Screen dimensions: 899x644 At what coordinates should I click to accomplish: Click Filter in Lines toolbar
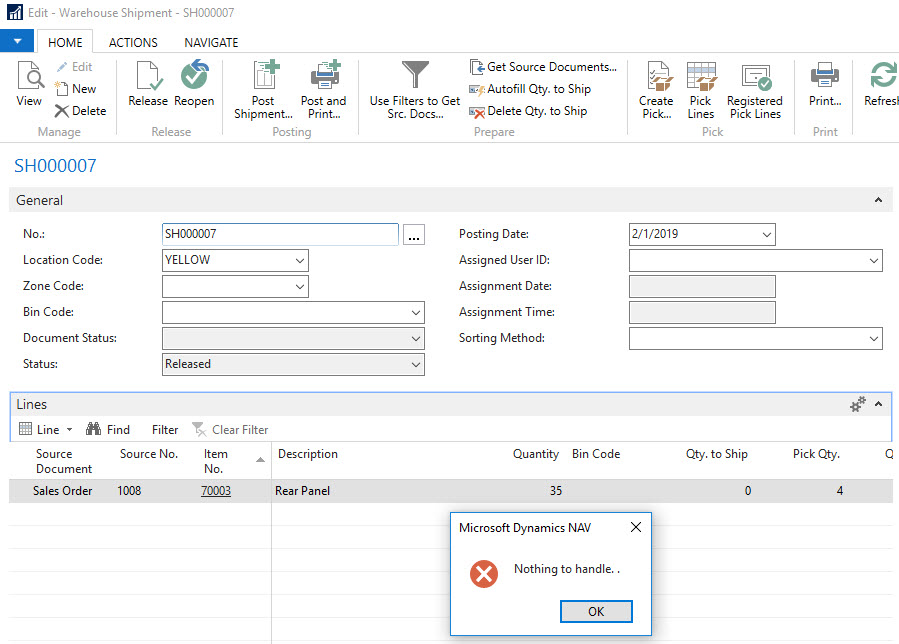[165, 430]
